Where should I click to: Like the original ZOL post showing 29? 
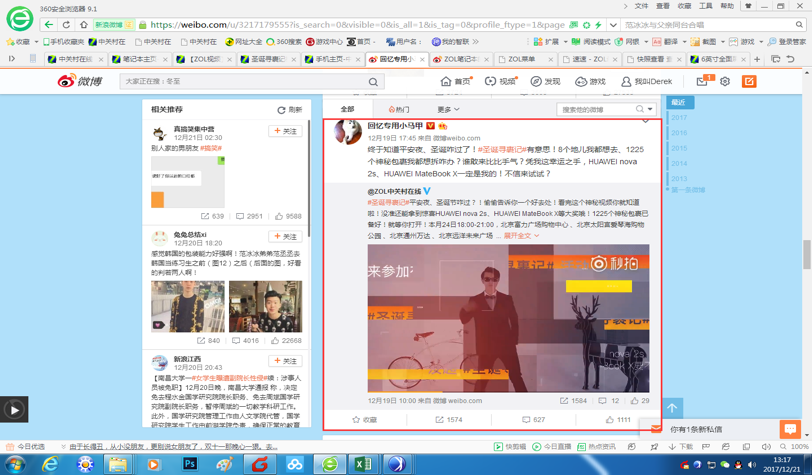640,400
